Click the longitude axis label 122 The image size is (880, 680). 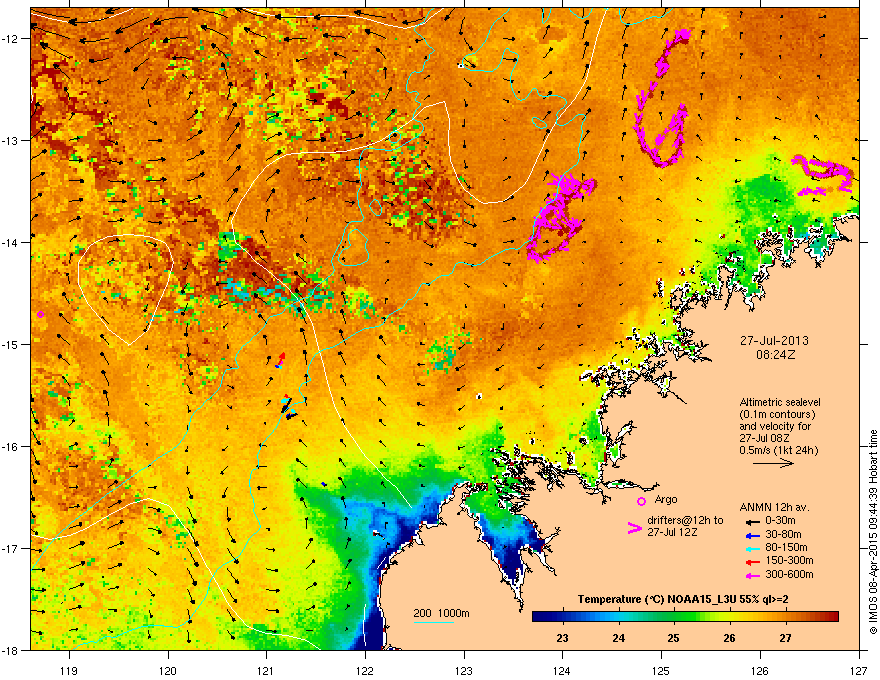coord(365,670)
